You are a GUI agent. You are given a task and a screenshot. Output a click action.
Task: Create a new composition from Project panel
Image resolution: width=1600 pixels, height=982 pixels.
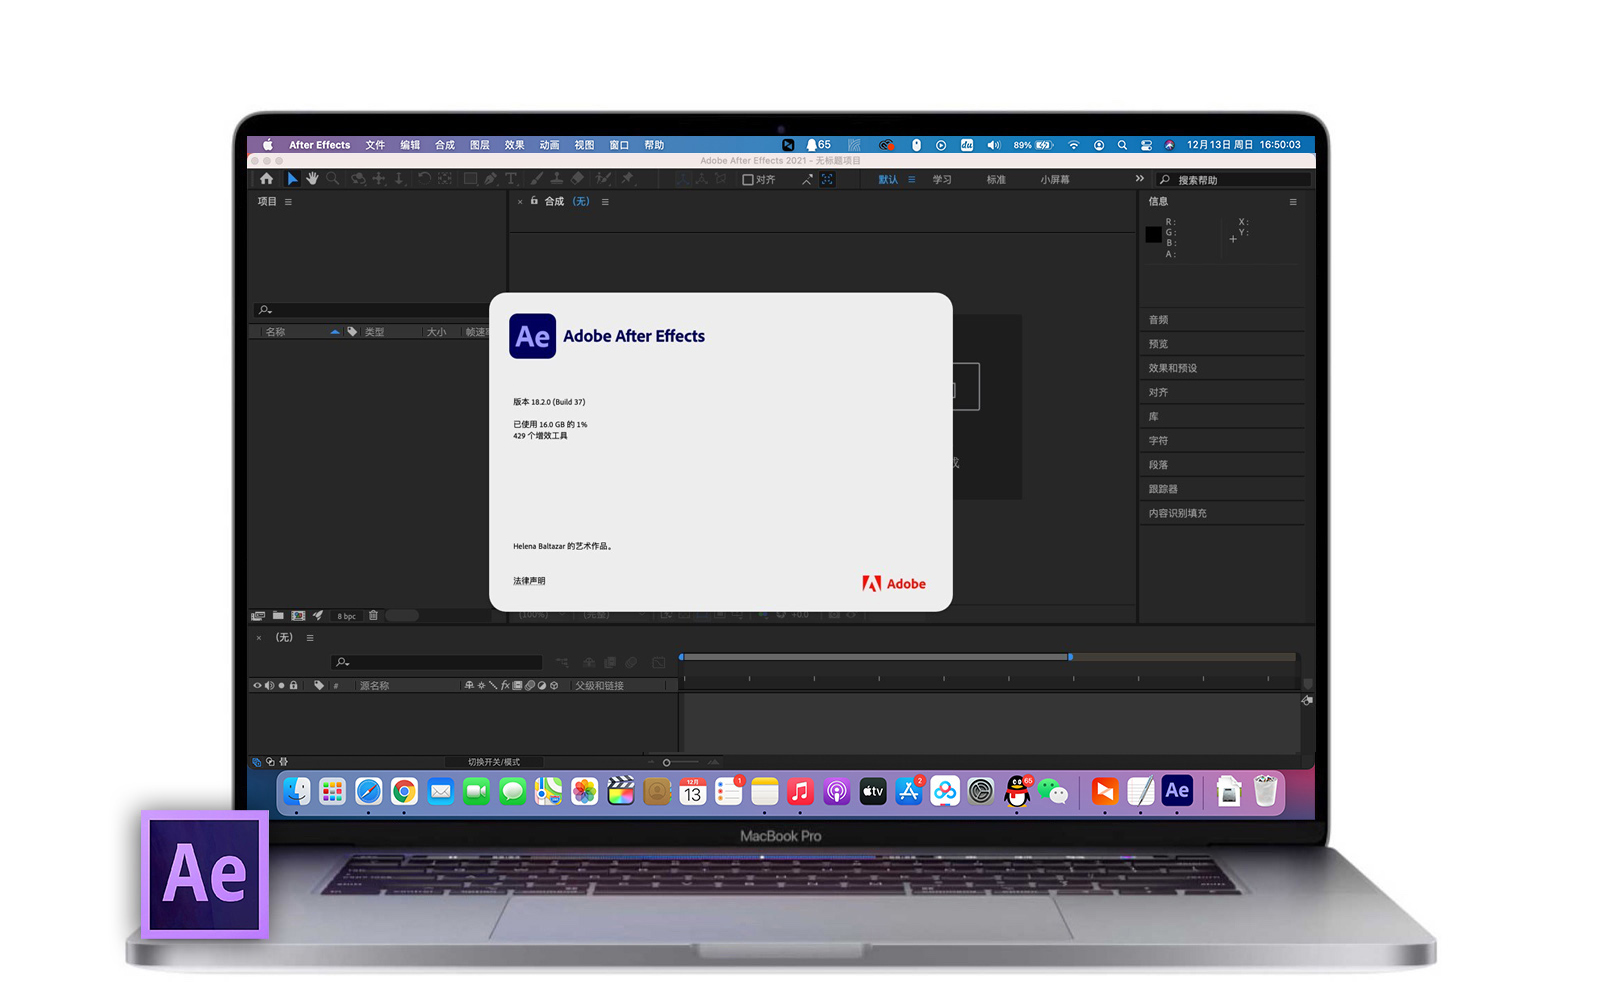(x=298, y=616)
